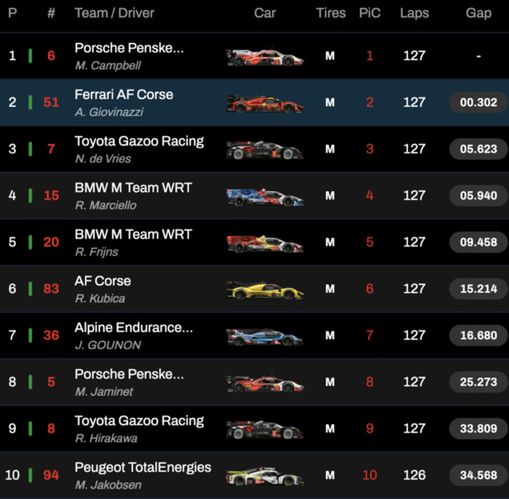Viewport: 509px width, 499px height.
Task: Click the green status bar for position 9
Action: tap(30, 428)
